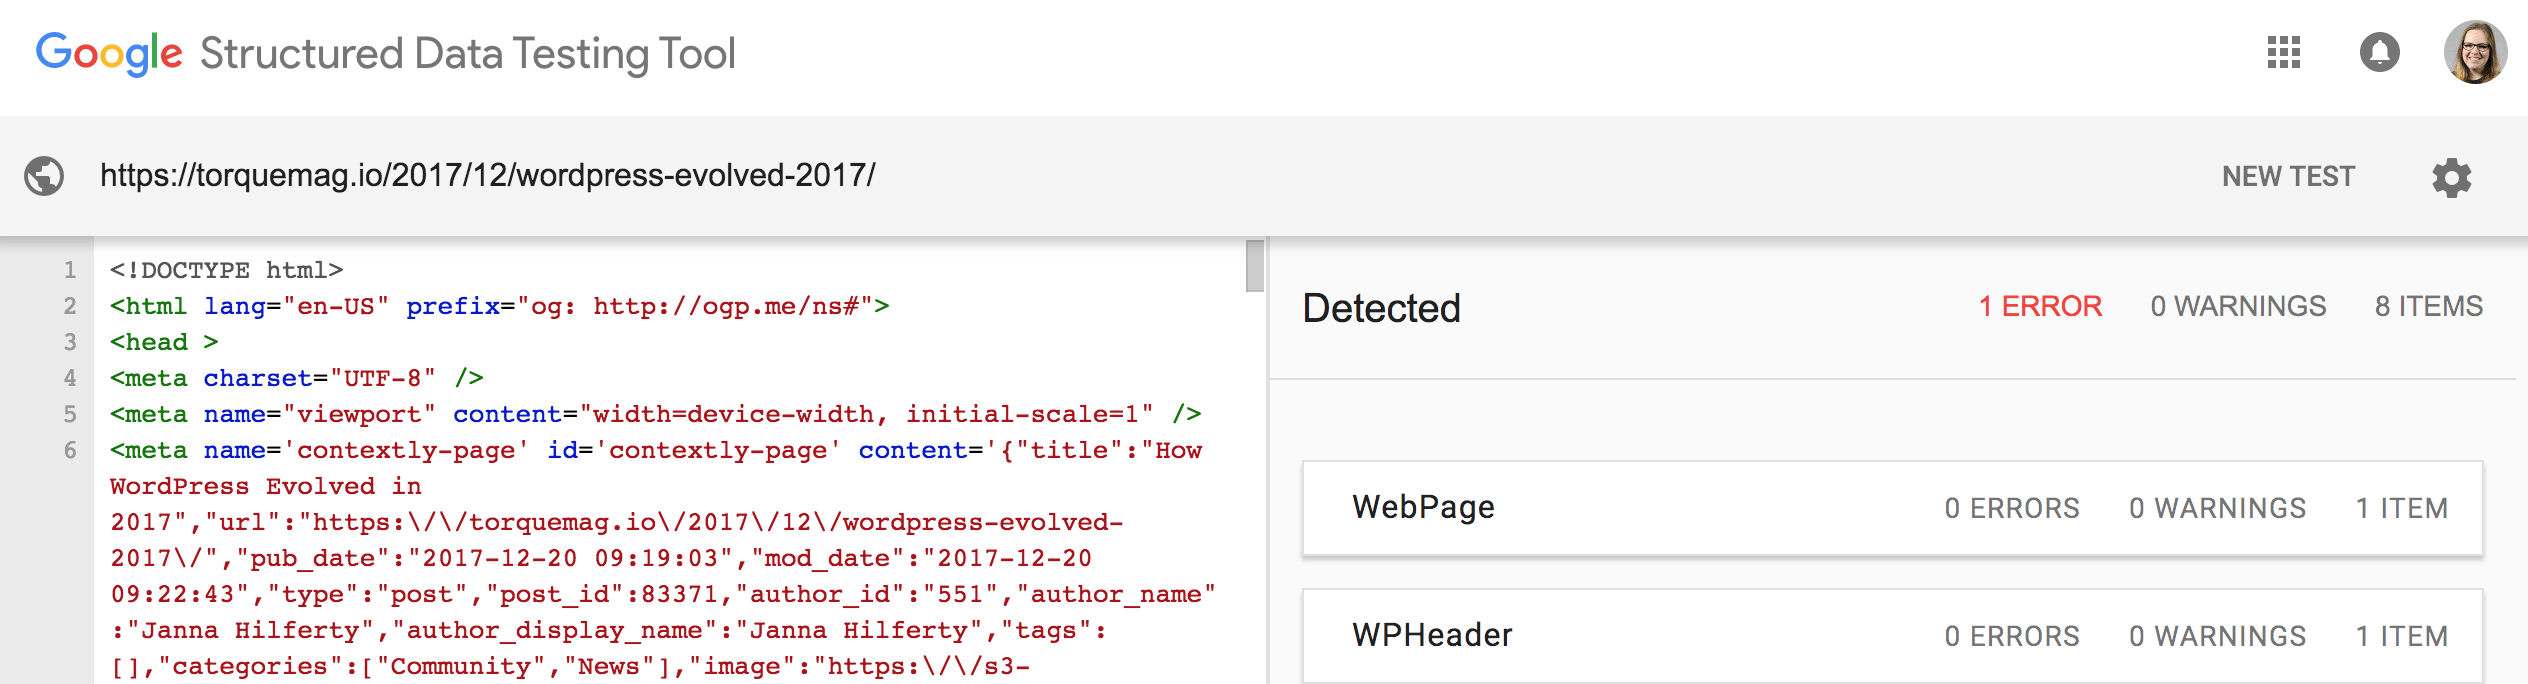Click the torquemag.io URL text
Viewport: 2528px width, 684px height.
487,176
